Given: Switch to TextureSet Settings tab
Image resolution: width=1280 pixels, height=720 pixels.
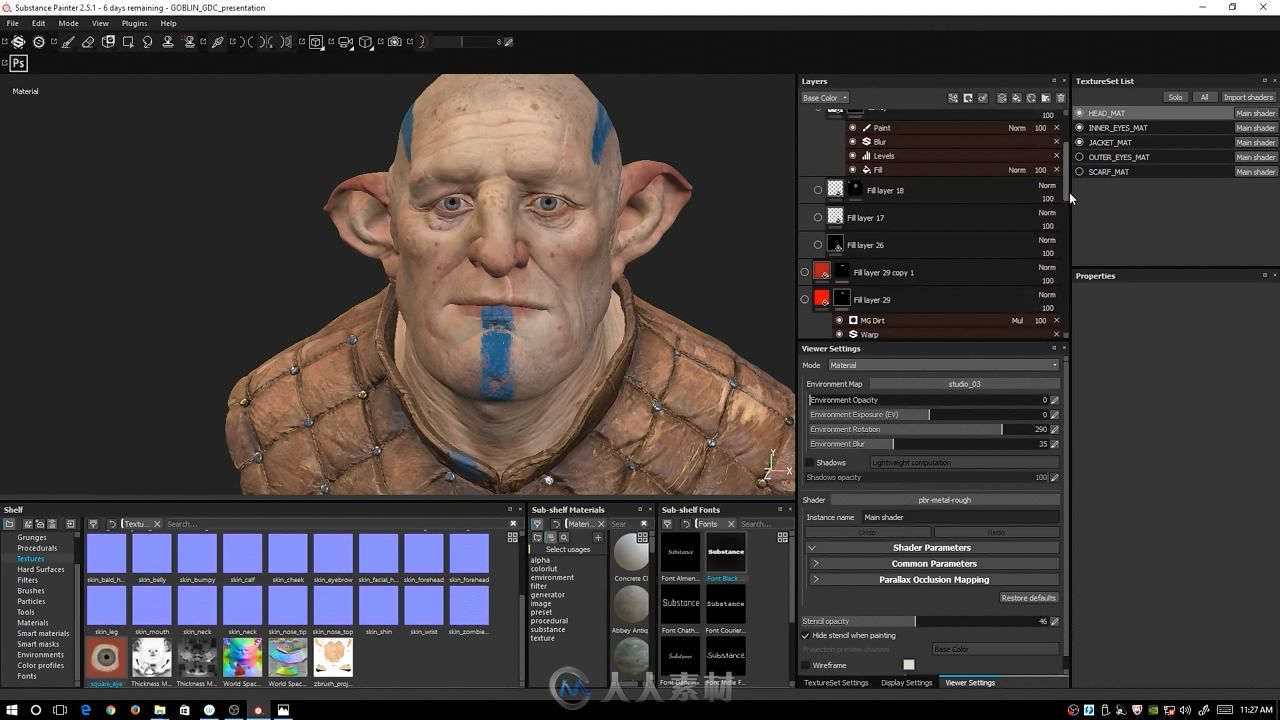Looking at the screenshot, I should pyautogui.click(x=836, y=683).
